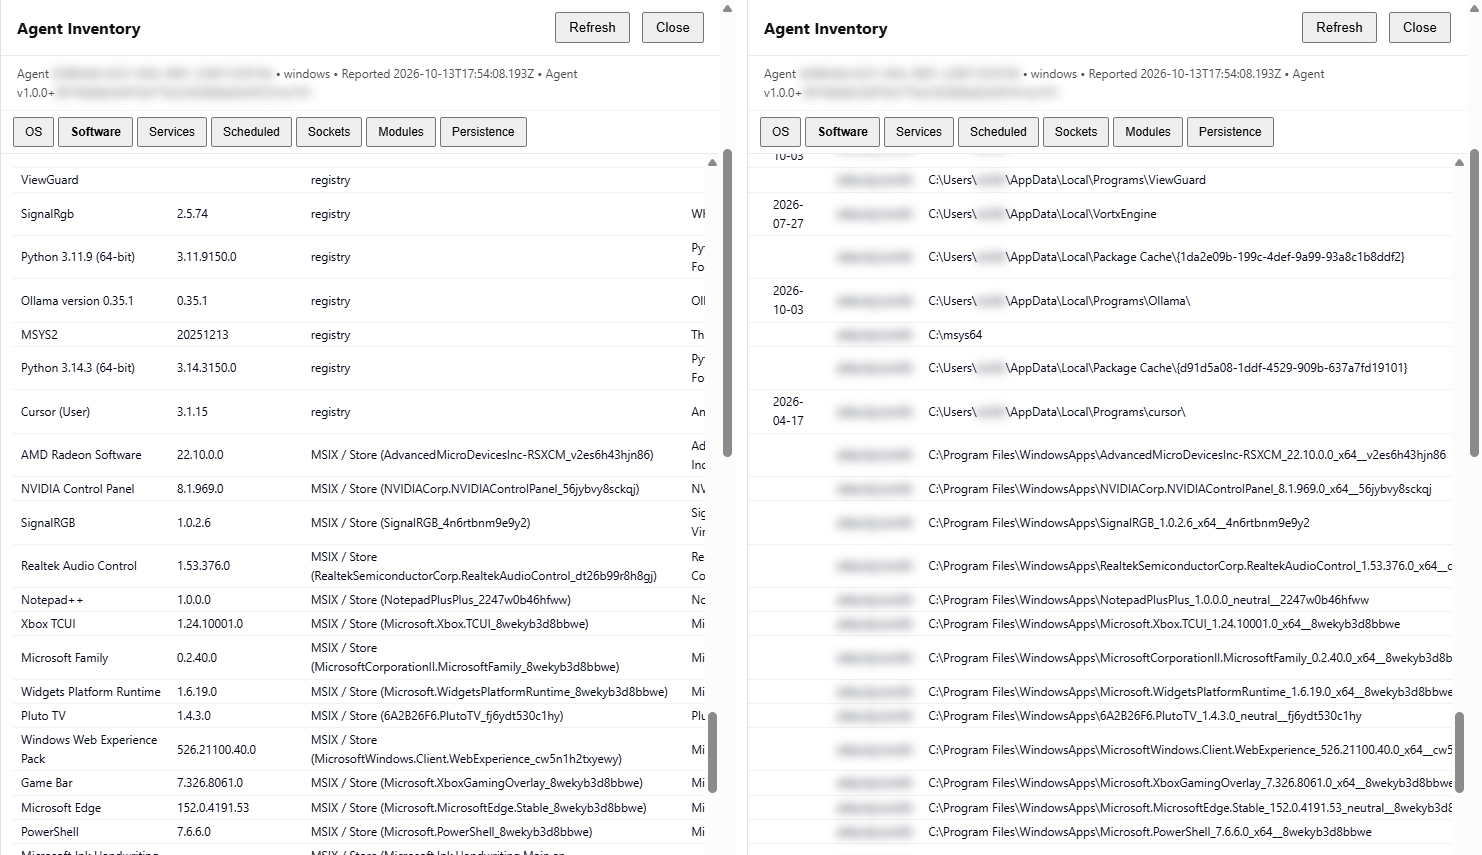Open the Persistence tab in the right panel
The image size is (1482, 855).
coord(1230,132)
